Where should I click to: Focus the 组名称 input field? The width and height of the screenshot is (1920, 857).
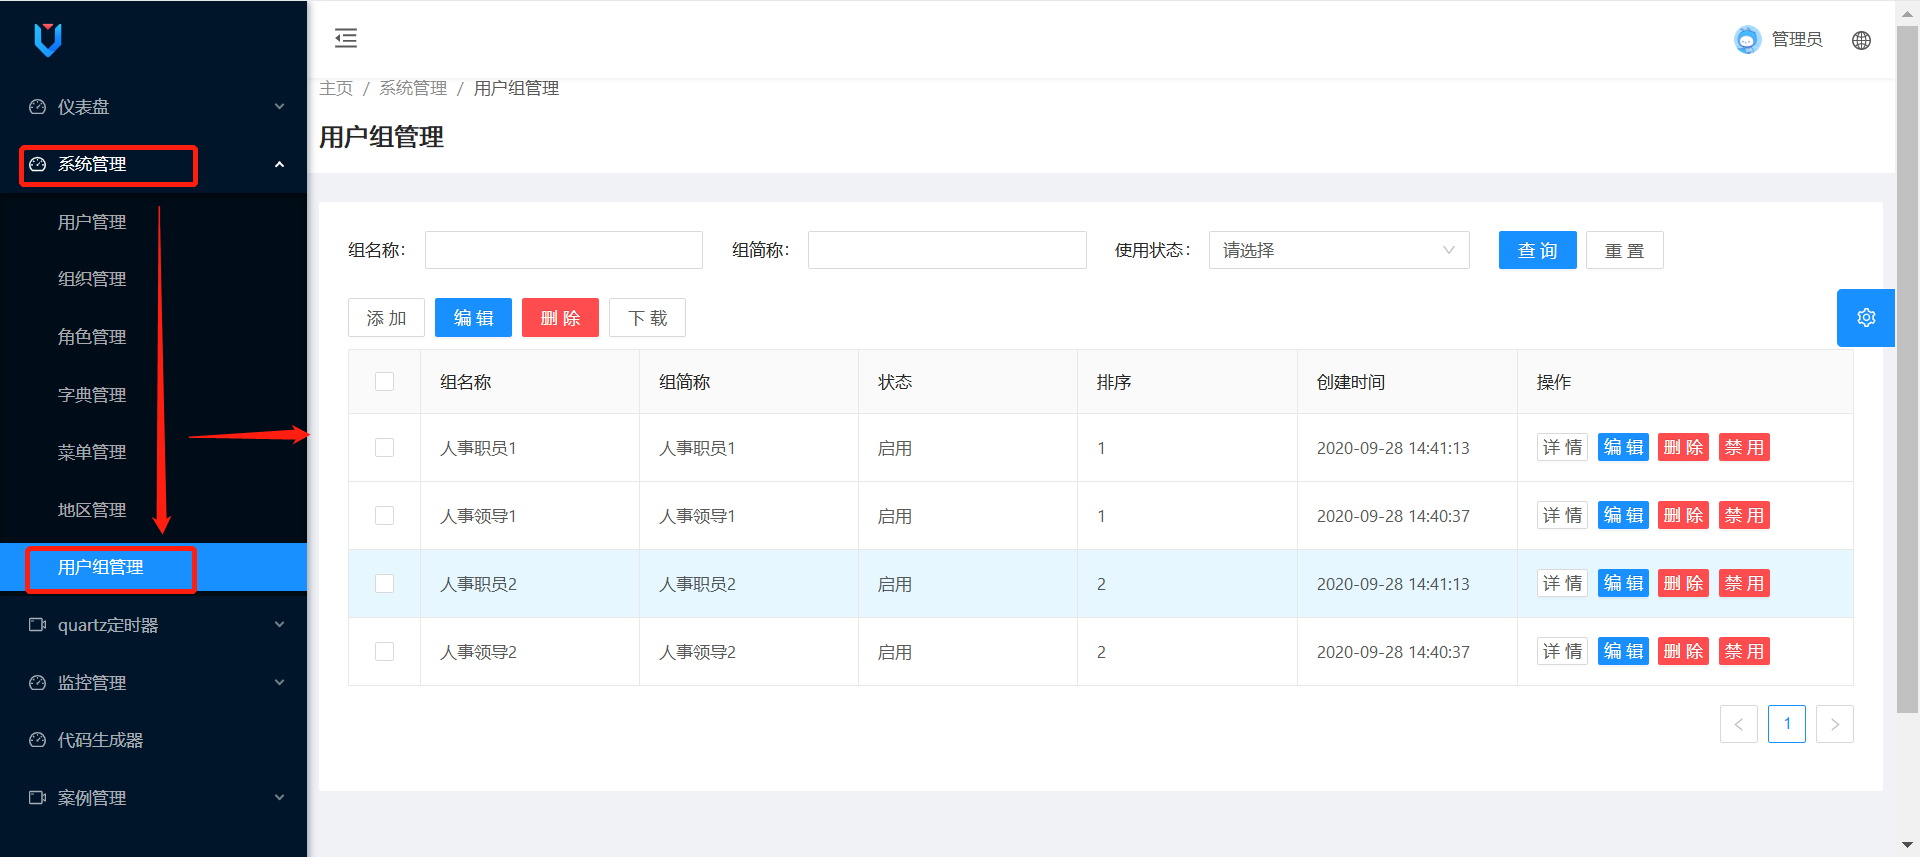(x=564, y=250)
